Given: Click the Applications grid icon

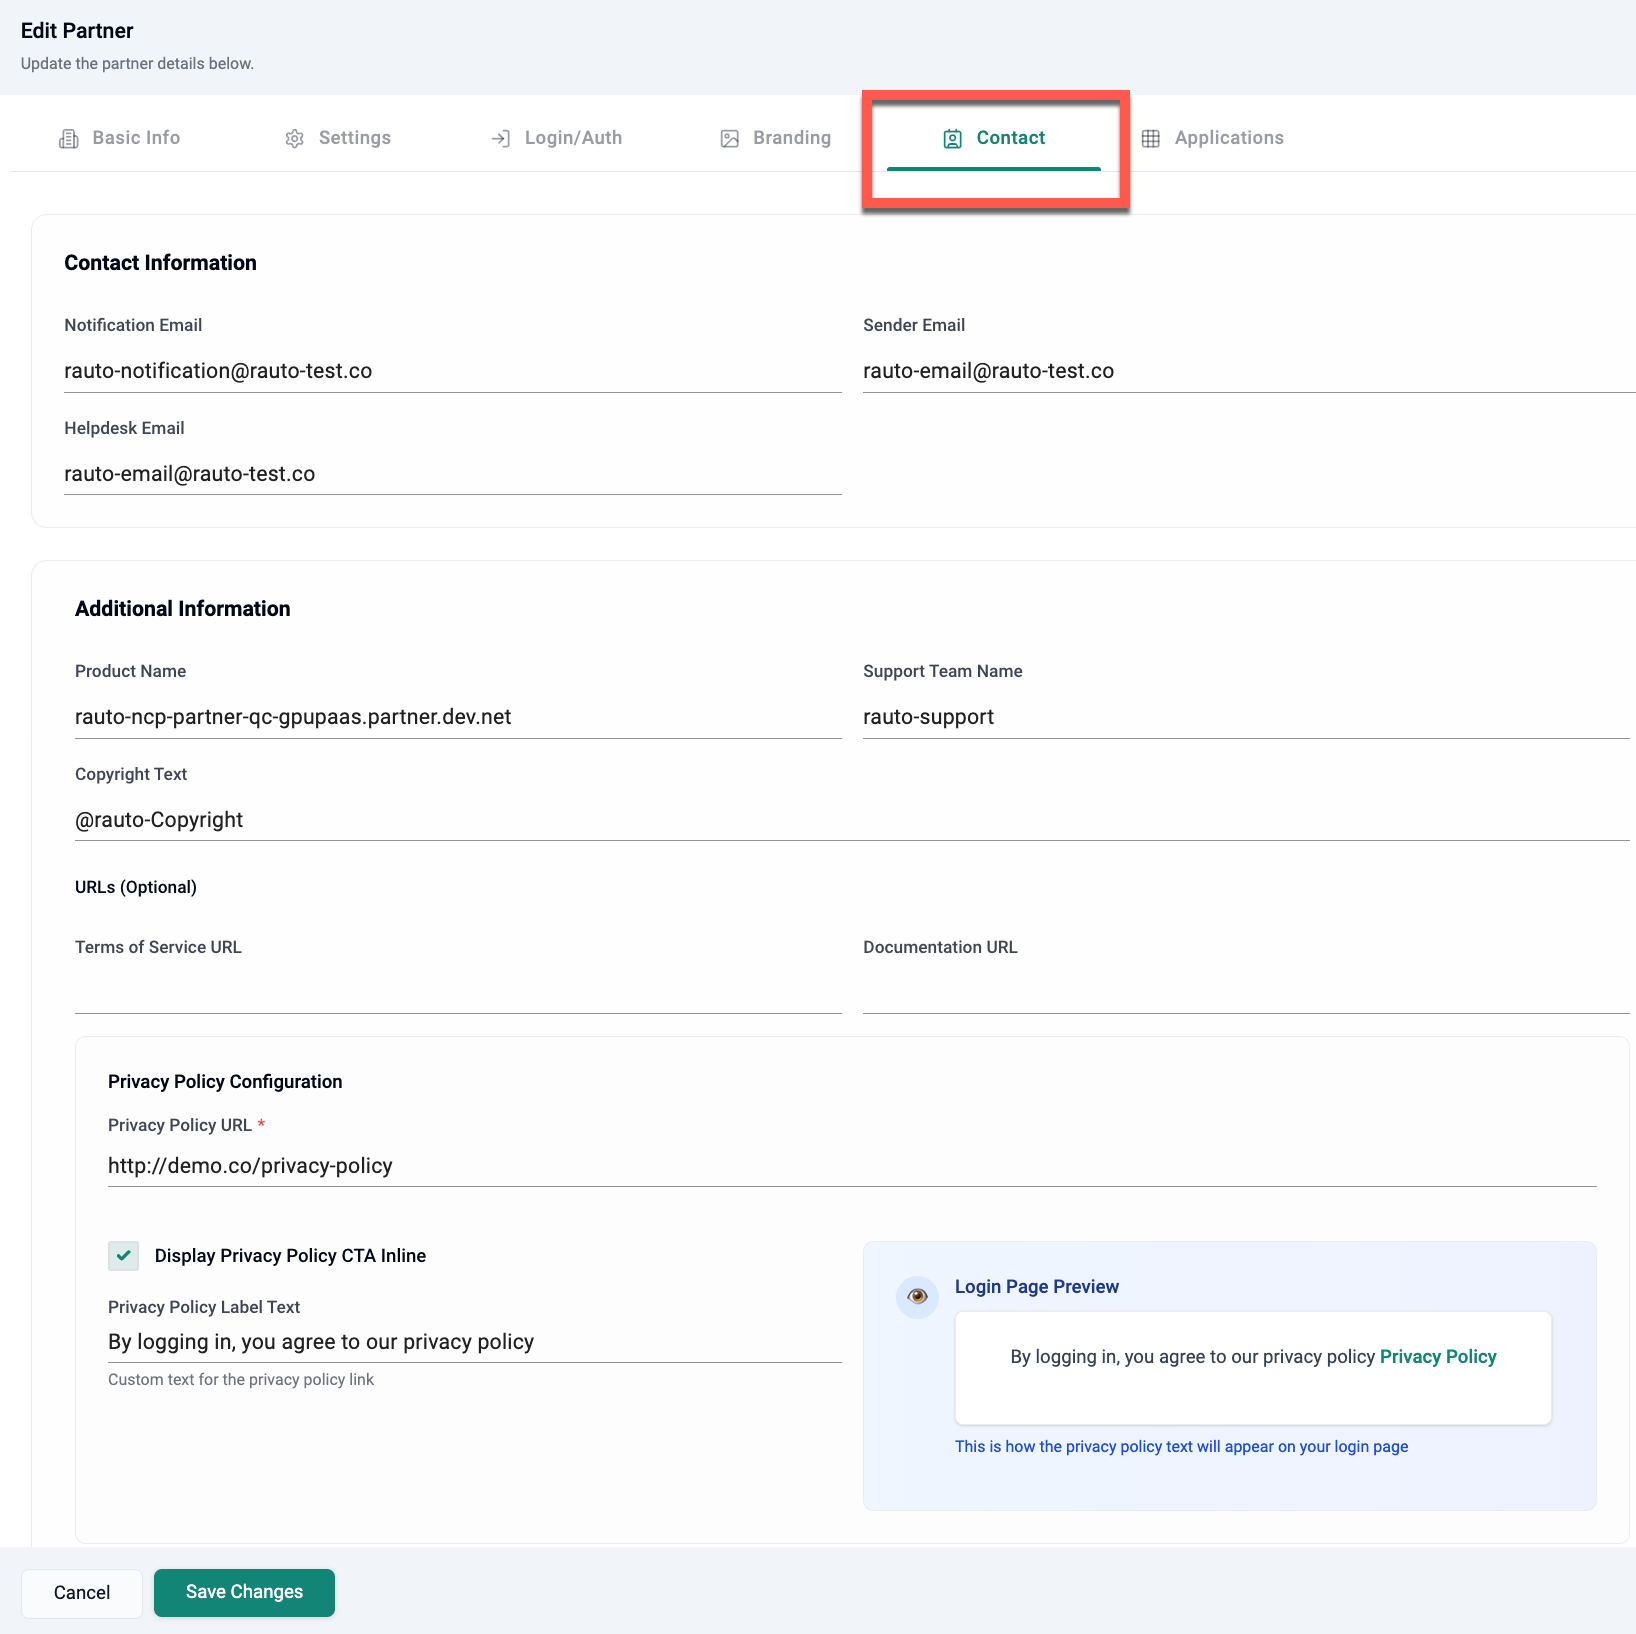Looking at the screenshot, I should click(1151, 139).
